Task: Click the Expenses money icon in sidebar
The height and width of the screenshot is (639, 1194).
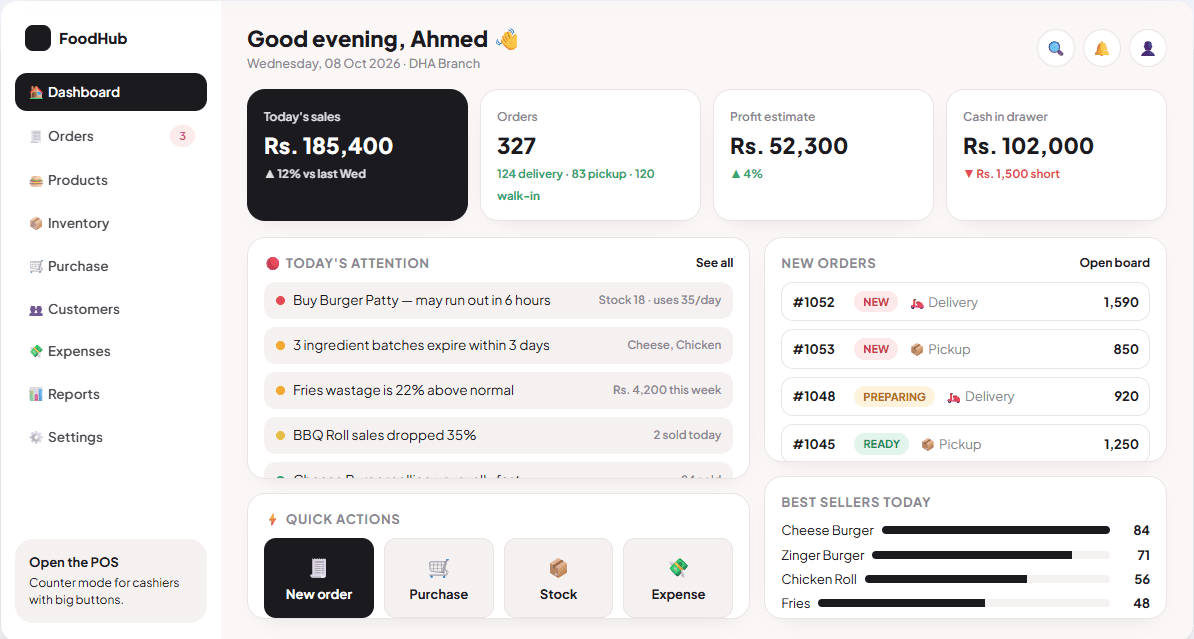Action: (x=36, y=351)
